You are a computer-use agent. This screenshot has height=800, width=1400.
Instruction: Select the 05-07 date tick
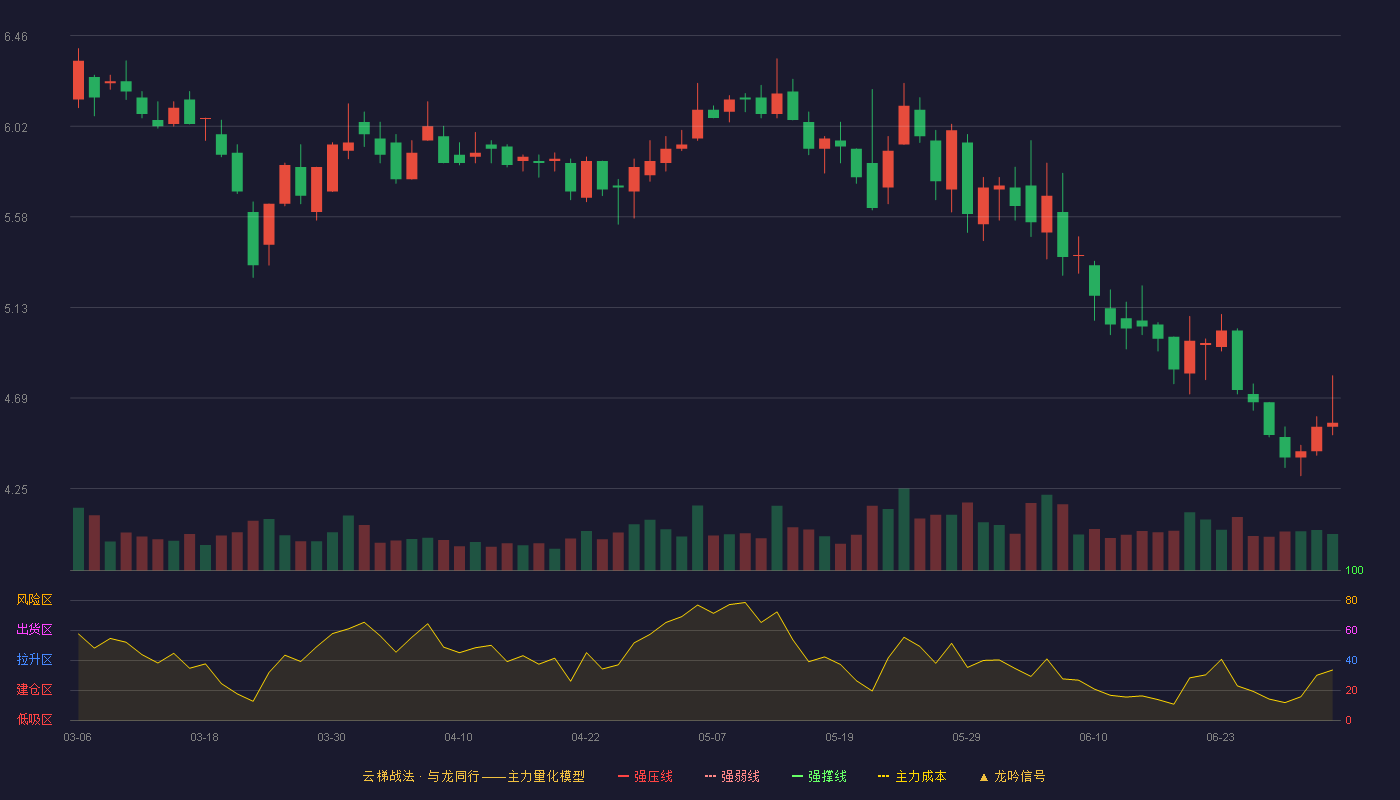[712, 737]
